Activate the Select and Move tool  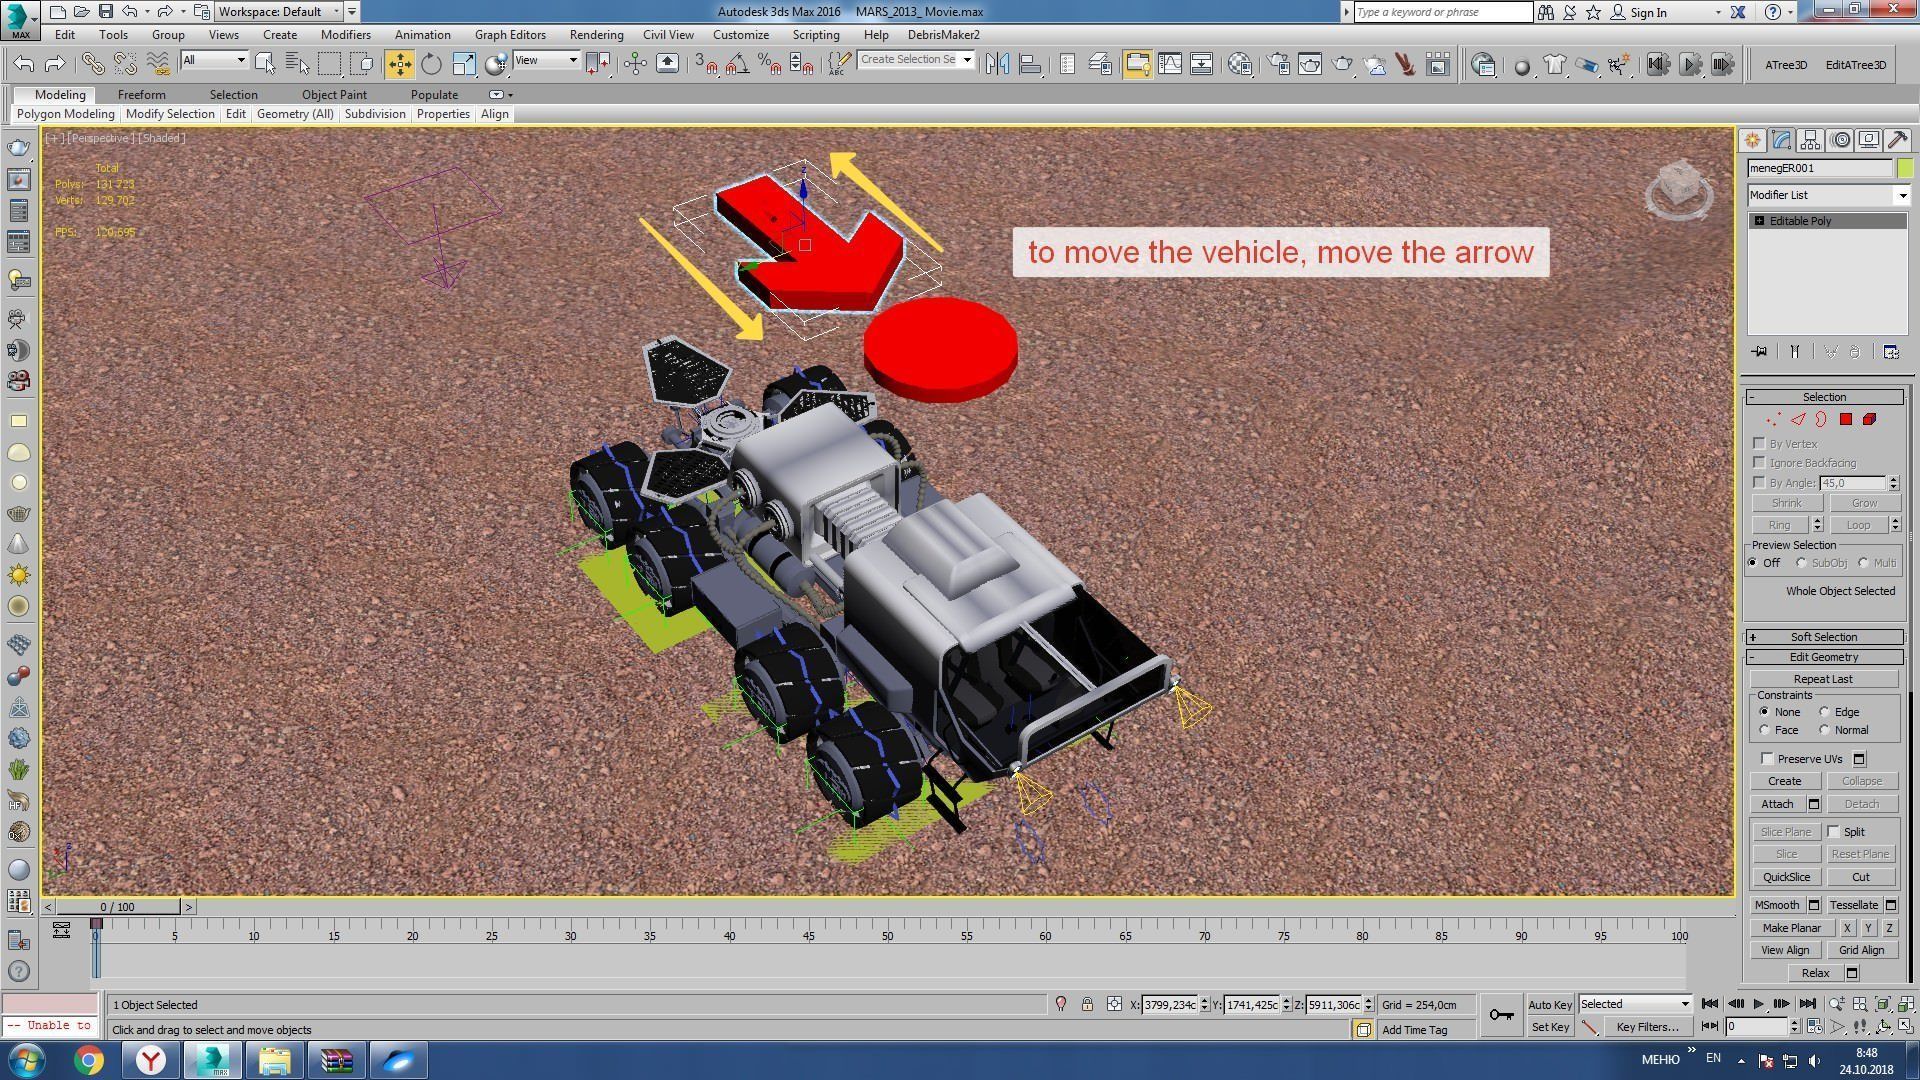399,65
